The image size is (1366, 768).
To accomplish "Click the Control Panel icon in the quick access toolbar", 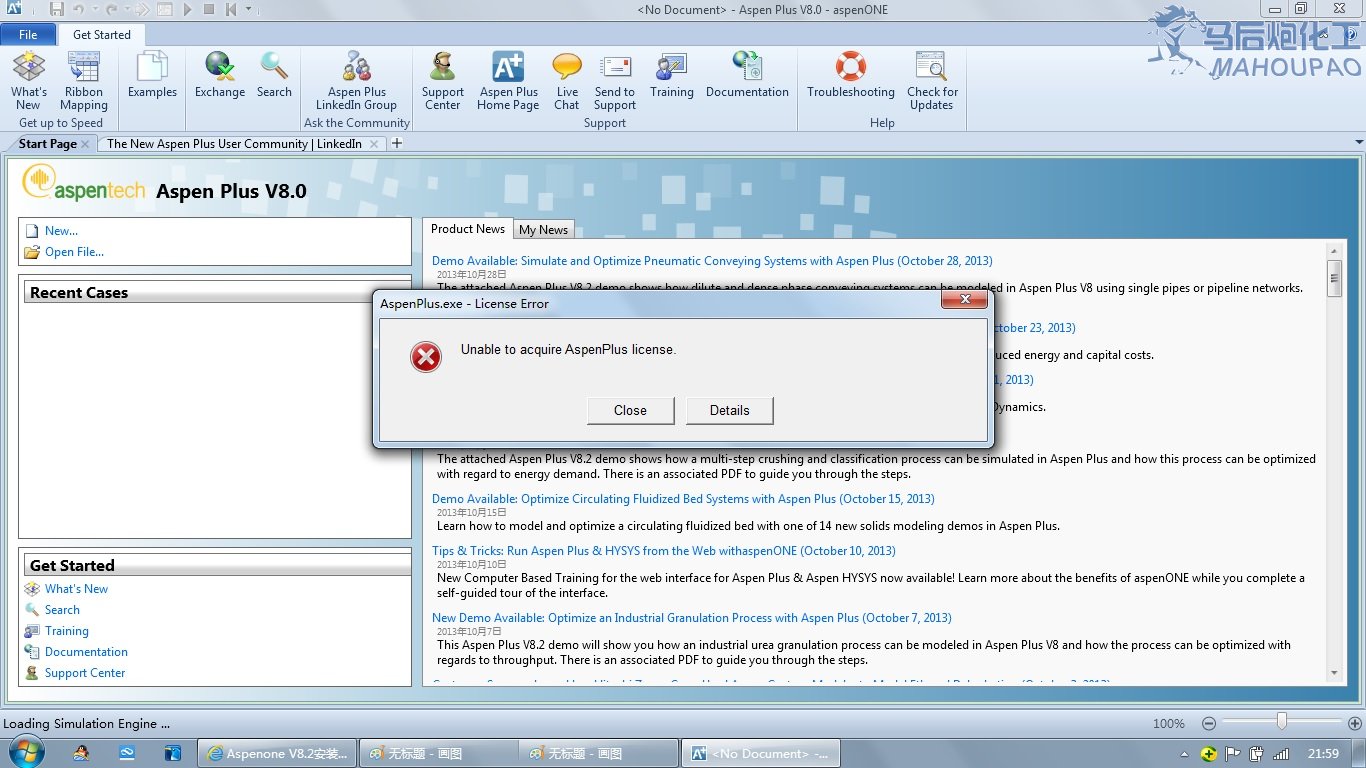I will click(164, 9).
